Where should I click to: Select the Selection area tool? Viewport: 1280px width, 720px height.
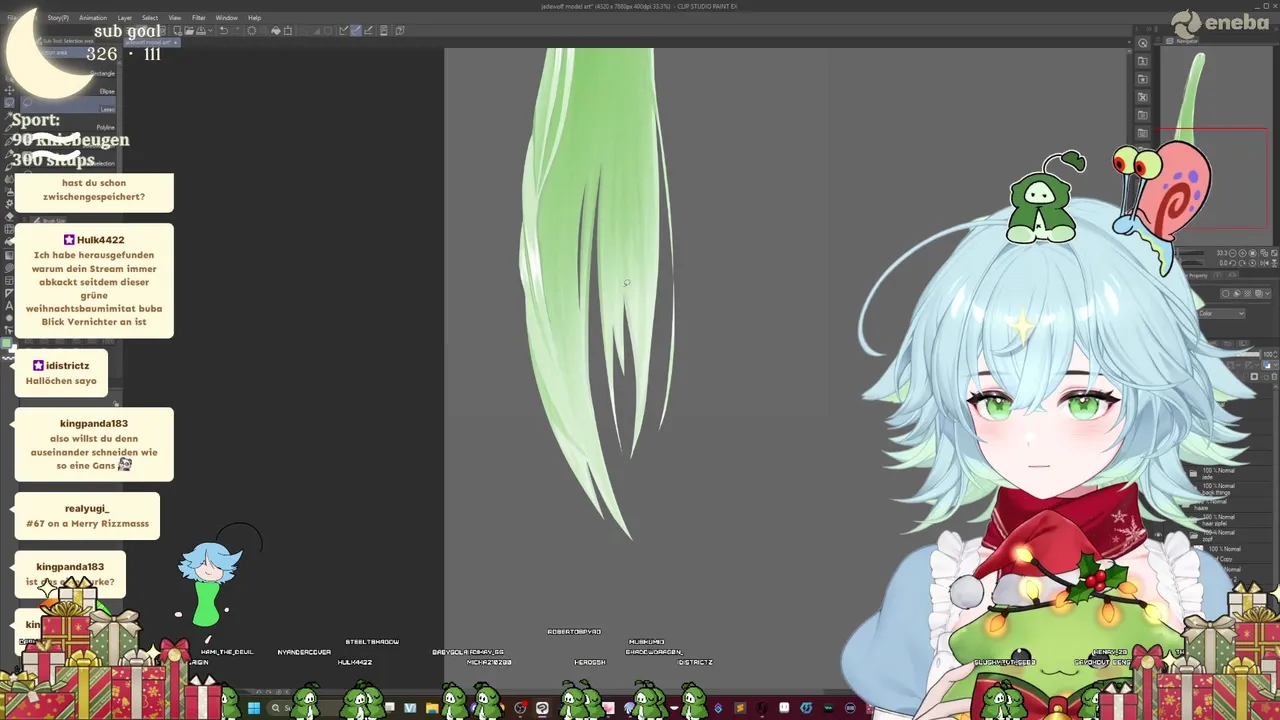coord(9,102)
